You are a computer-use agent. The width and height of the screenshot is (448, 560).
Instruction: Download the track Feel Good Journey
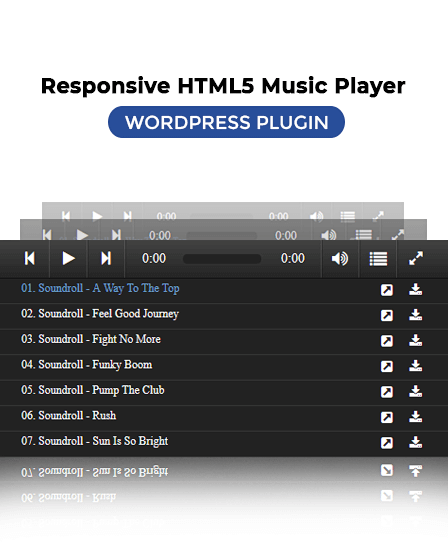(415, 315)
